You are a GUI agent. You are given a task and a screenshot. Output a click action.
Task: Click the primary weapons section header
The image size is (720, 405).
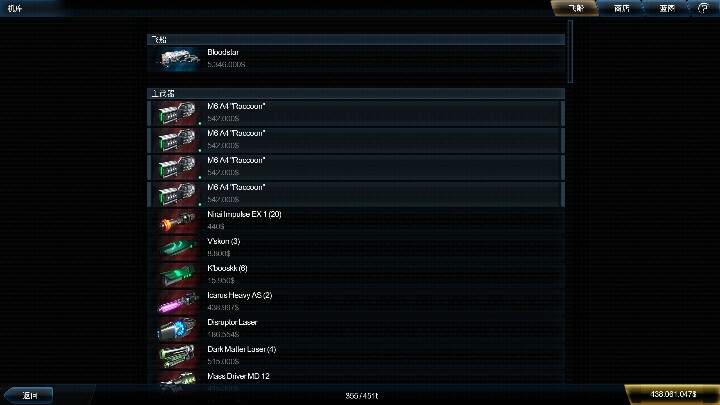coord(356,93)
